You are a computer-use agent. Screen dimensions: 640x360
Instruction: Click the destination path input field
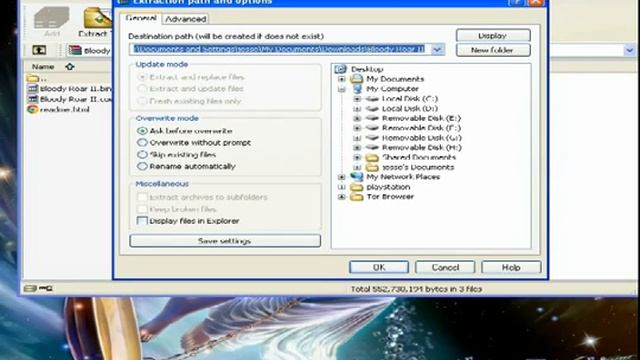[280, 49]
